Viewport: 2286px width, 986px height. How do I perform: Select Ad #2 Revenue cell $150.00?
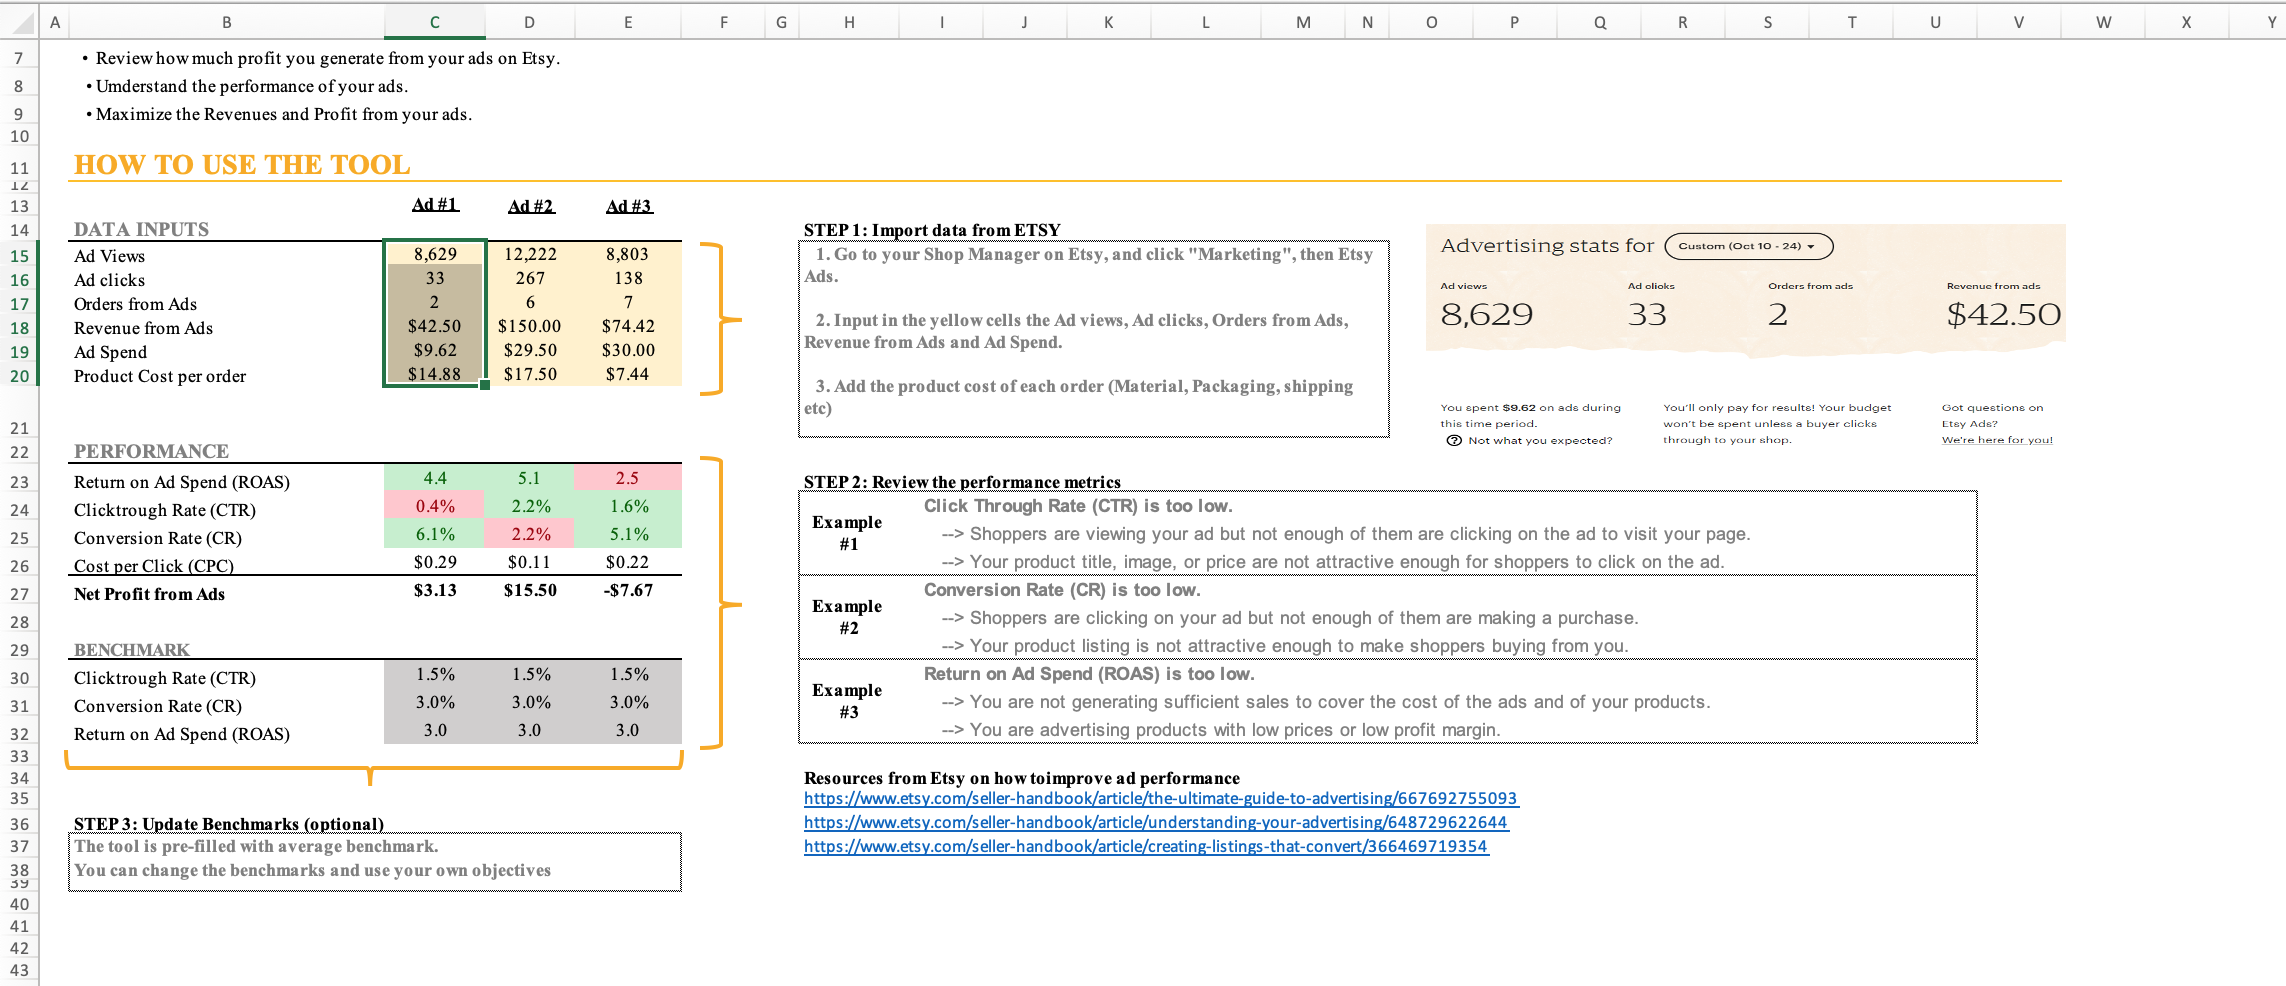click(530, 326)
